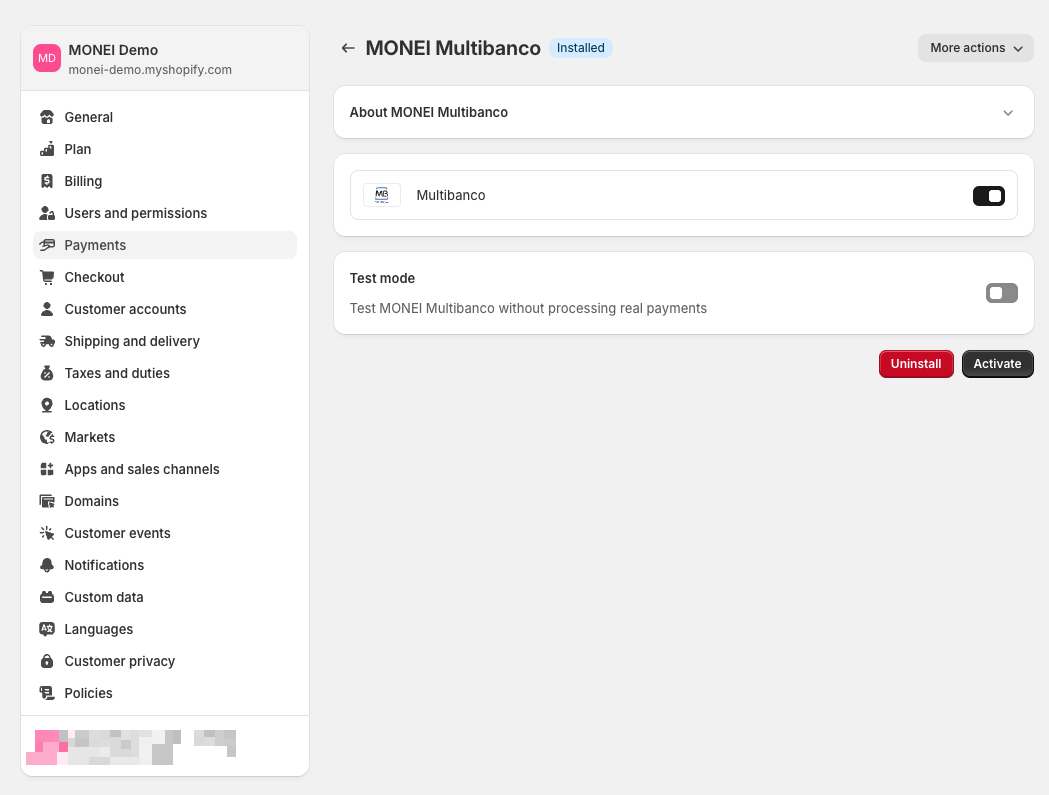Click the Multibanco MB logo
Screen dimensions: 1049x795
382,195
